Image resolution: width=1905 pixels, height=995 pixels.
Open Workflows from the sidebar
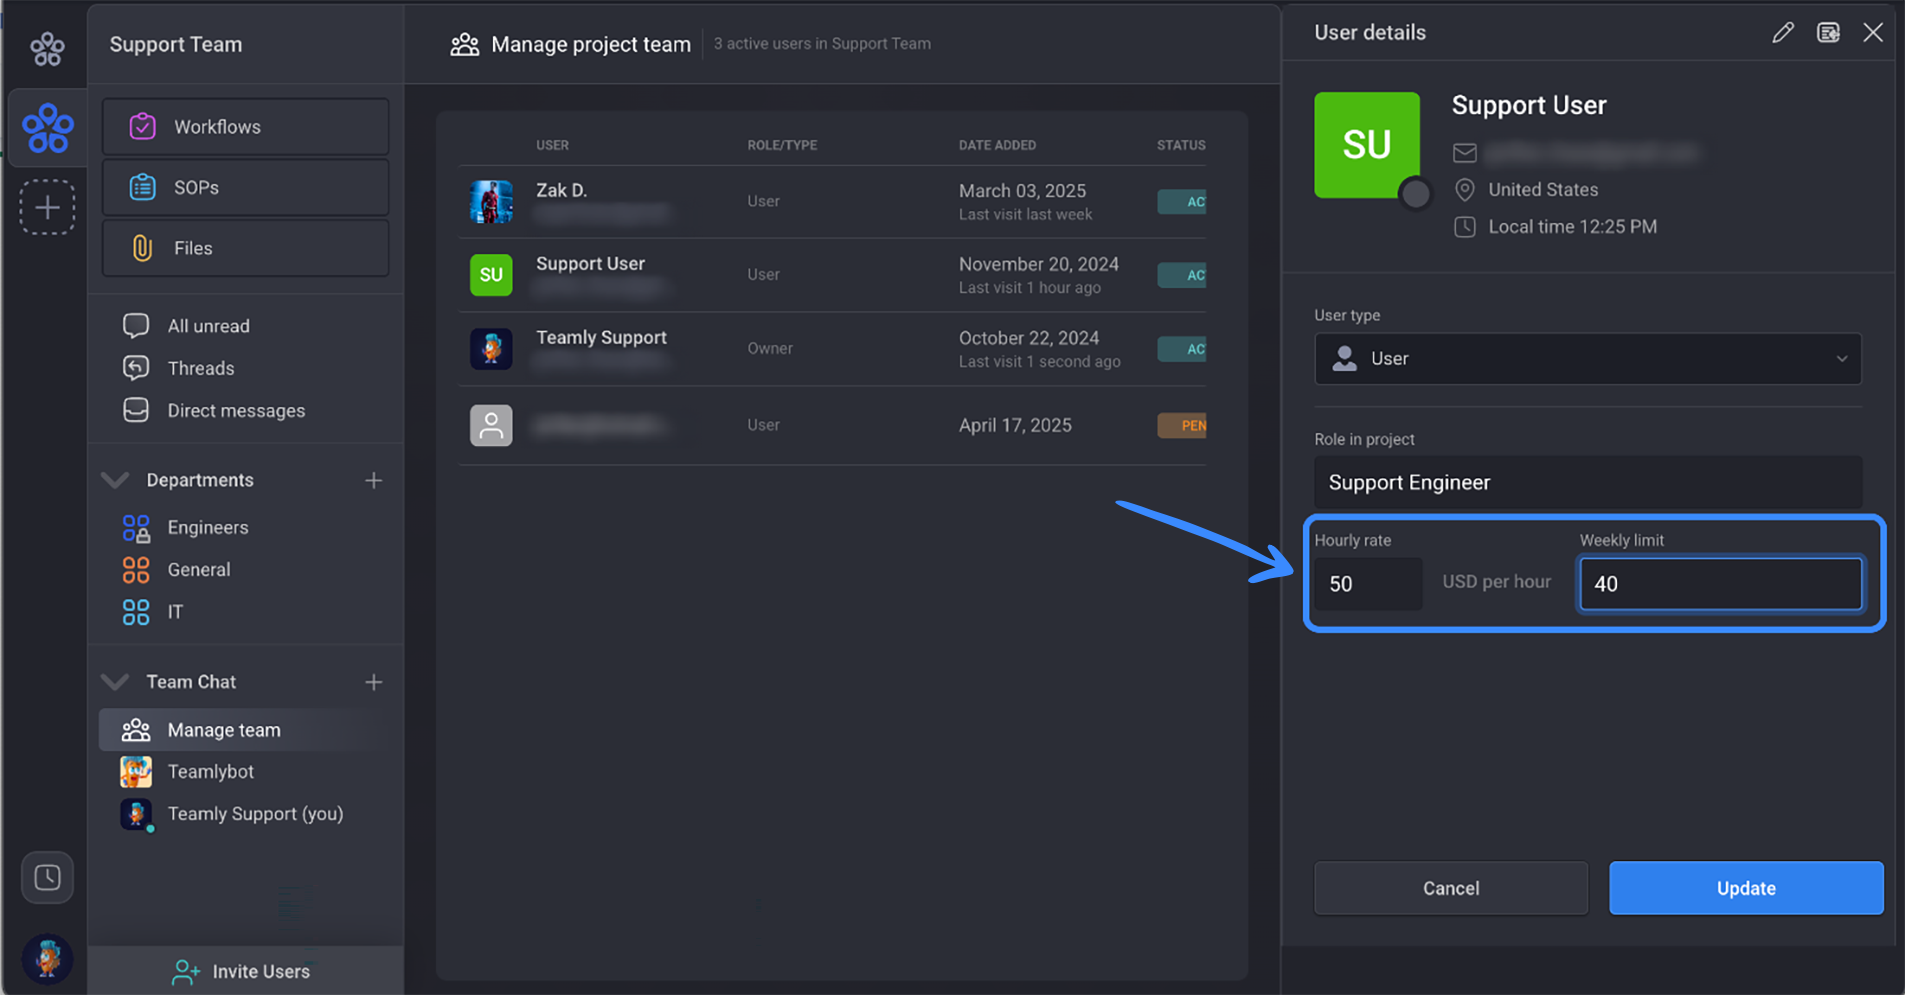(x=245, y=127)
